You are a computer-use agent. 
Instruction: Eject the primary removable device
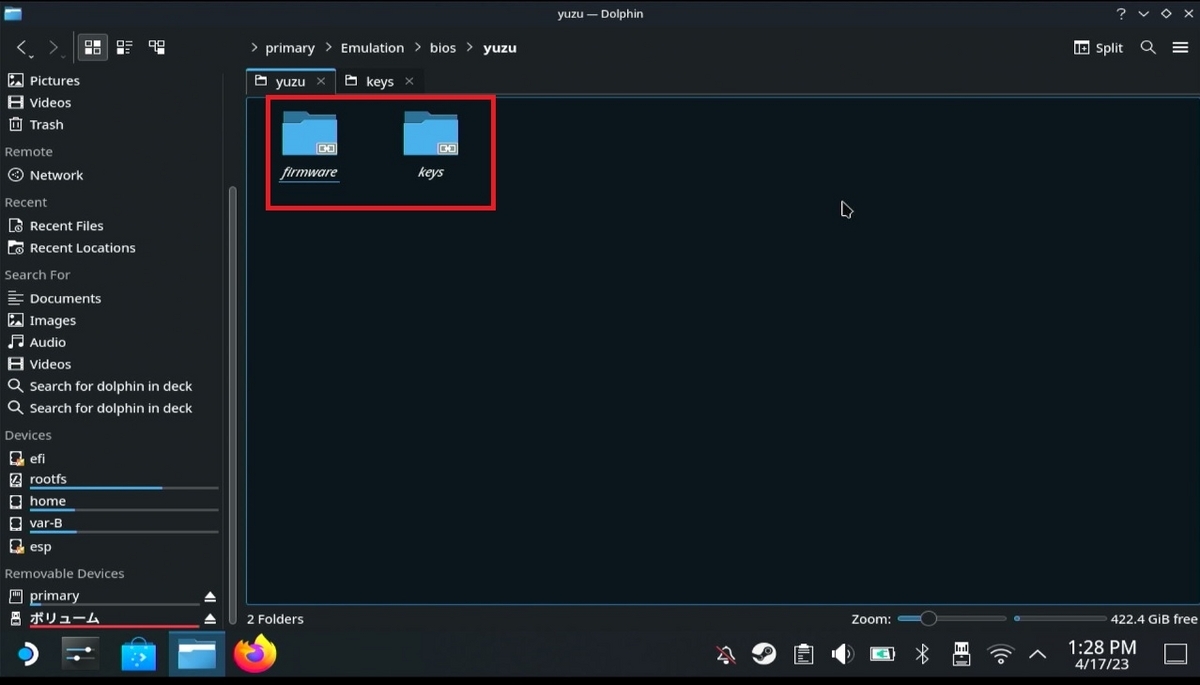pos(210,596)
